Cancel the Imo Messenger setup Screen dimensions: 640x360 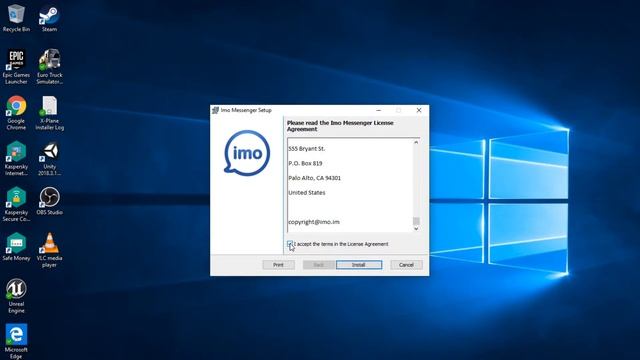[406, 265]
